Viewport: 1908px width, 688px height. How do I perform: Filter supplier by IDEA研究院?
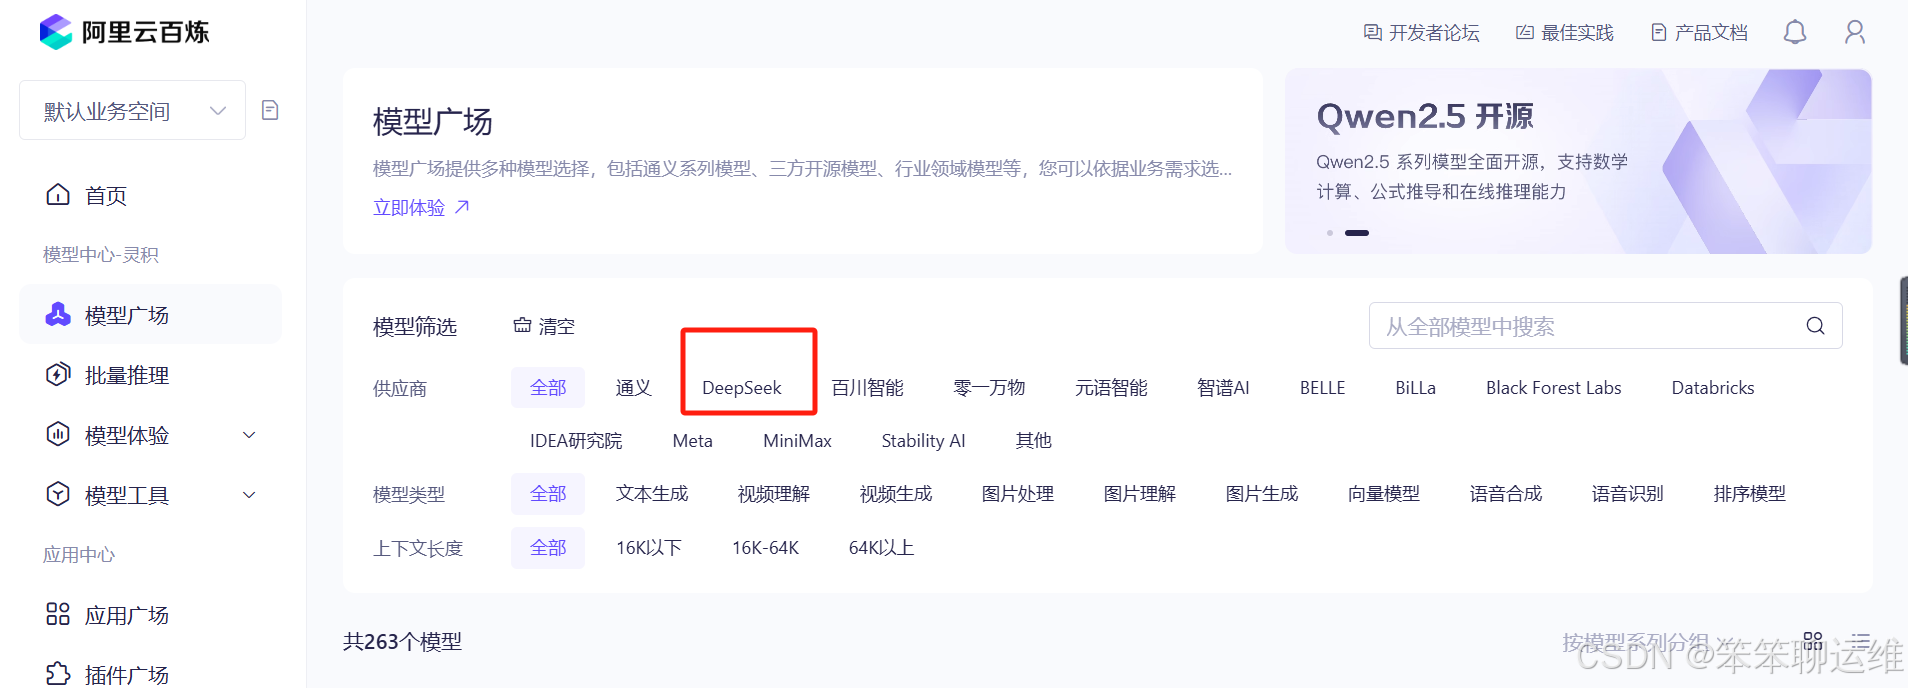(x=576, y=441)
